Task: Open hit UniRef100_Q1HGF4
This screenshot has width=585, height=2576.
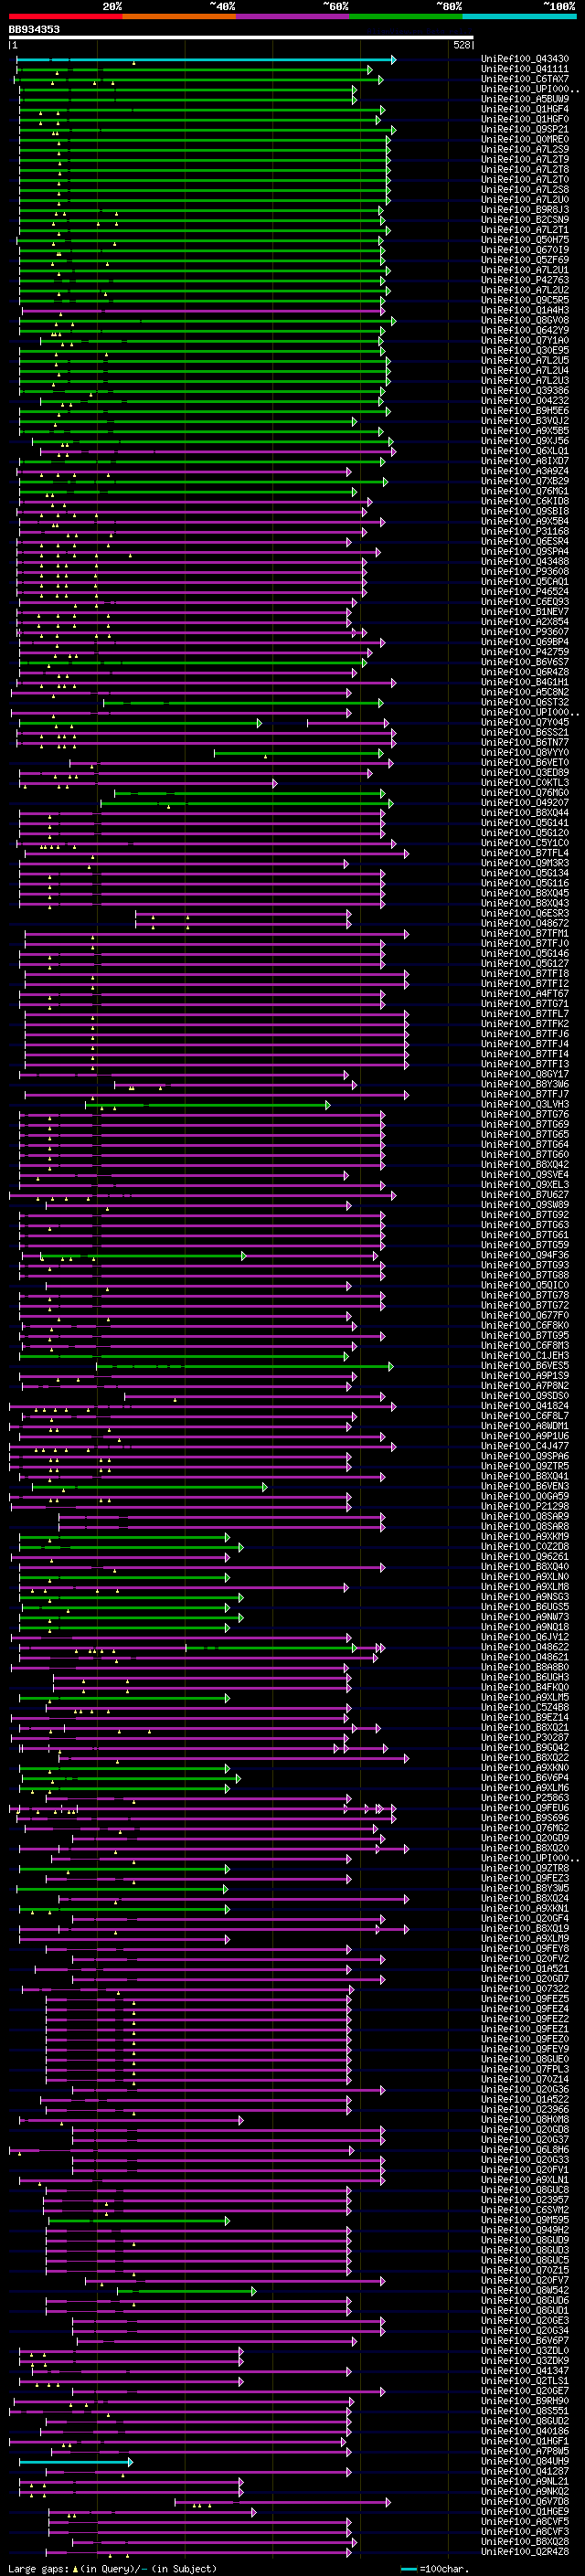Action: pyautogui.click(x=525, y=110)
